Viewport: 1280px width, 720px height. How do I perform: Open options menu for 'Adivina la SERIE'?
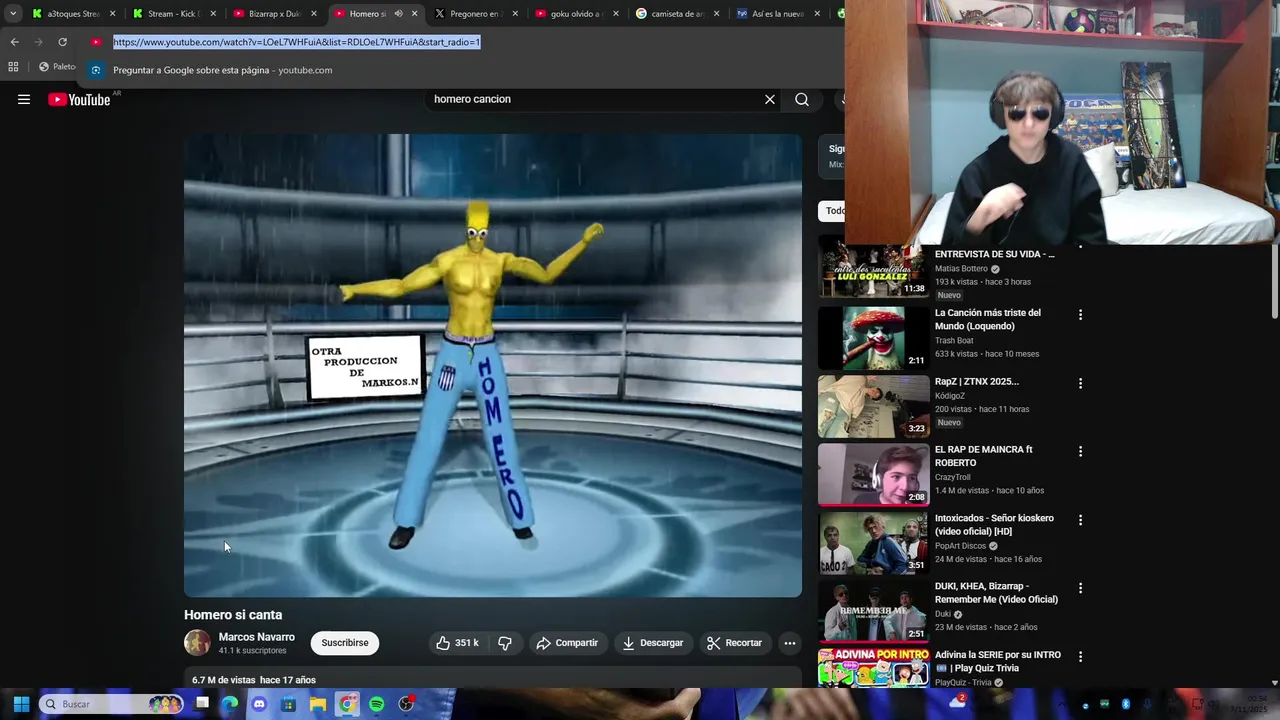point(1080,656)
